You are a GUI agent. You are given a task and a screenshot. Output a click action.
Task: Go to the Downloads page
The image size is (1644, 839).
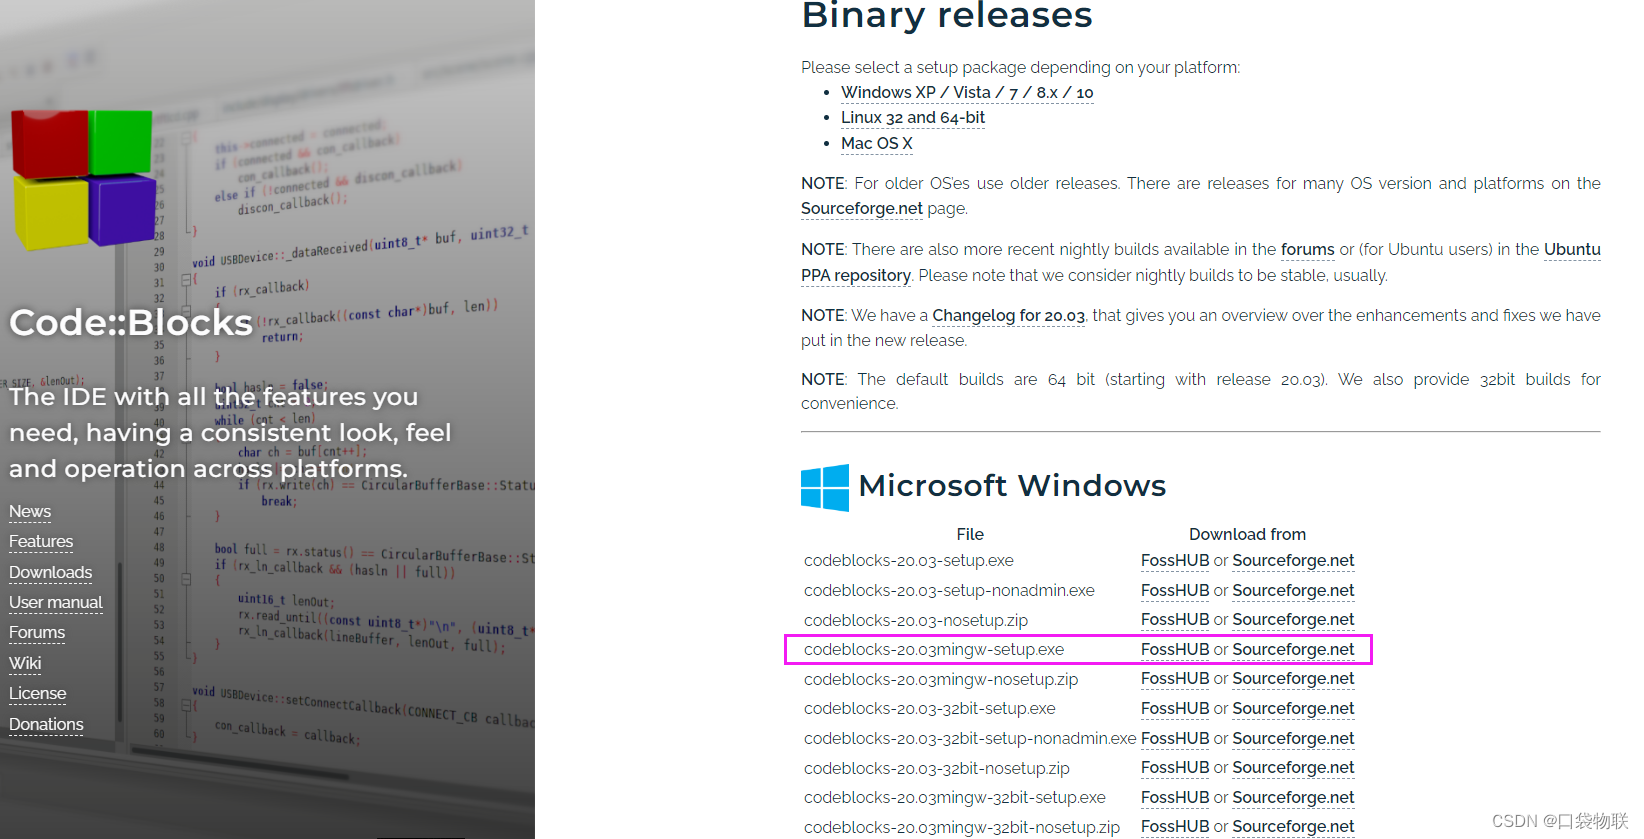pyautogui.click(x=51, y=573)
